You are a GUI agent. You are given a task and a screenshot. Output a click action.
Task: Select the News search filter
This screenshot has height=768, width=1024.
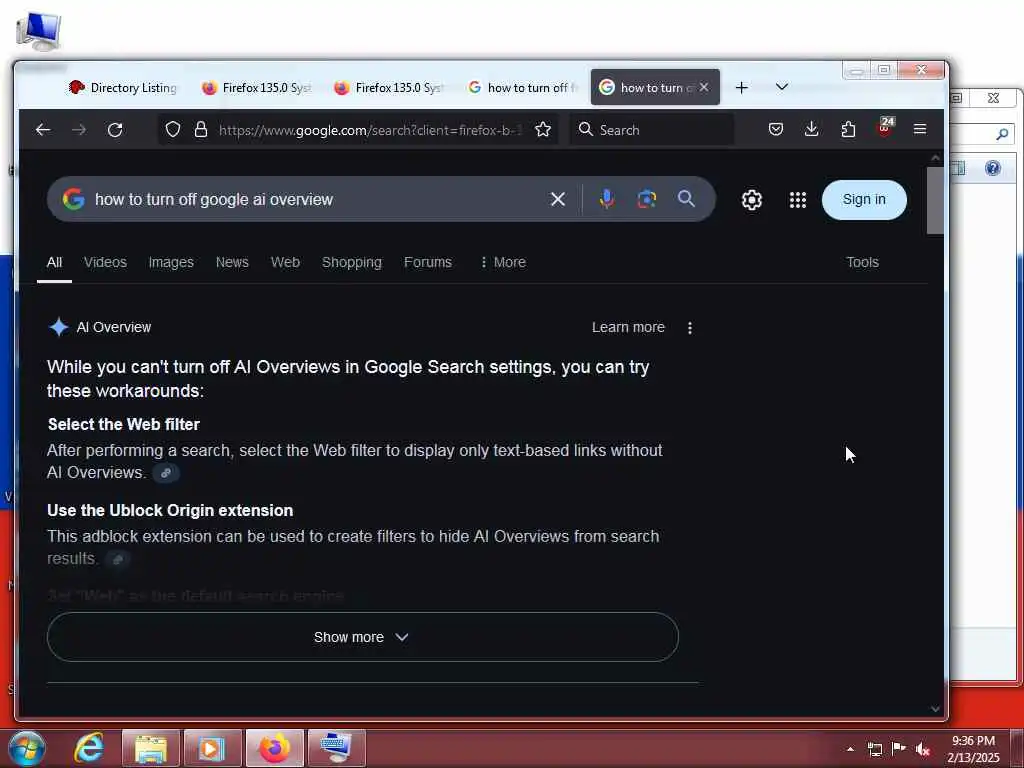point(232,263)
